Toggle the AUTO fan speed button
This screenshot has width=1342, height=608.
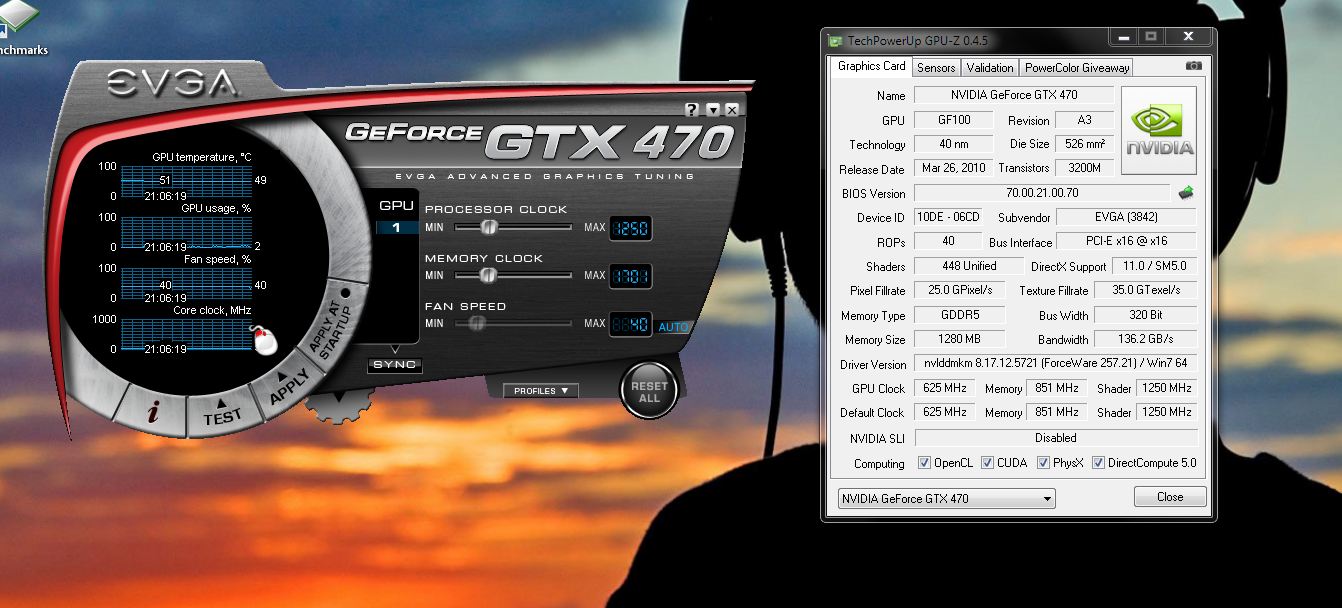point(674,327)
